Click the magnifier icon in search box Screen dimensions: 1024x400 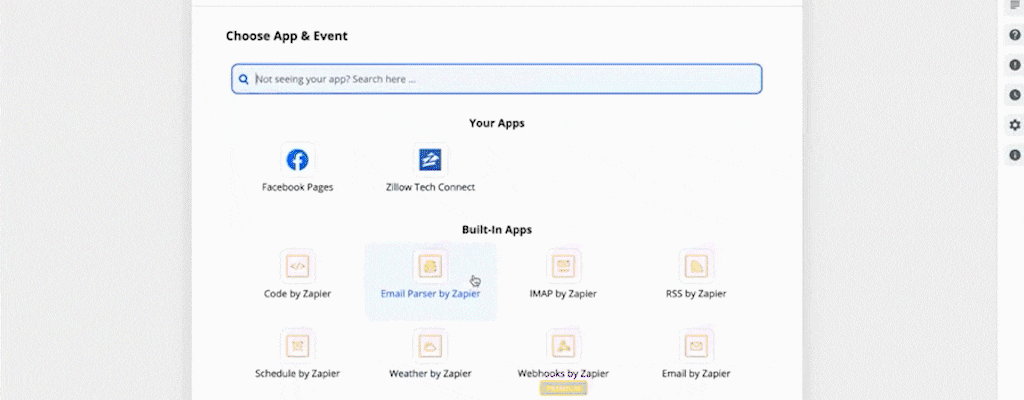244,79
